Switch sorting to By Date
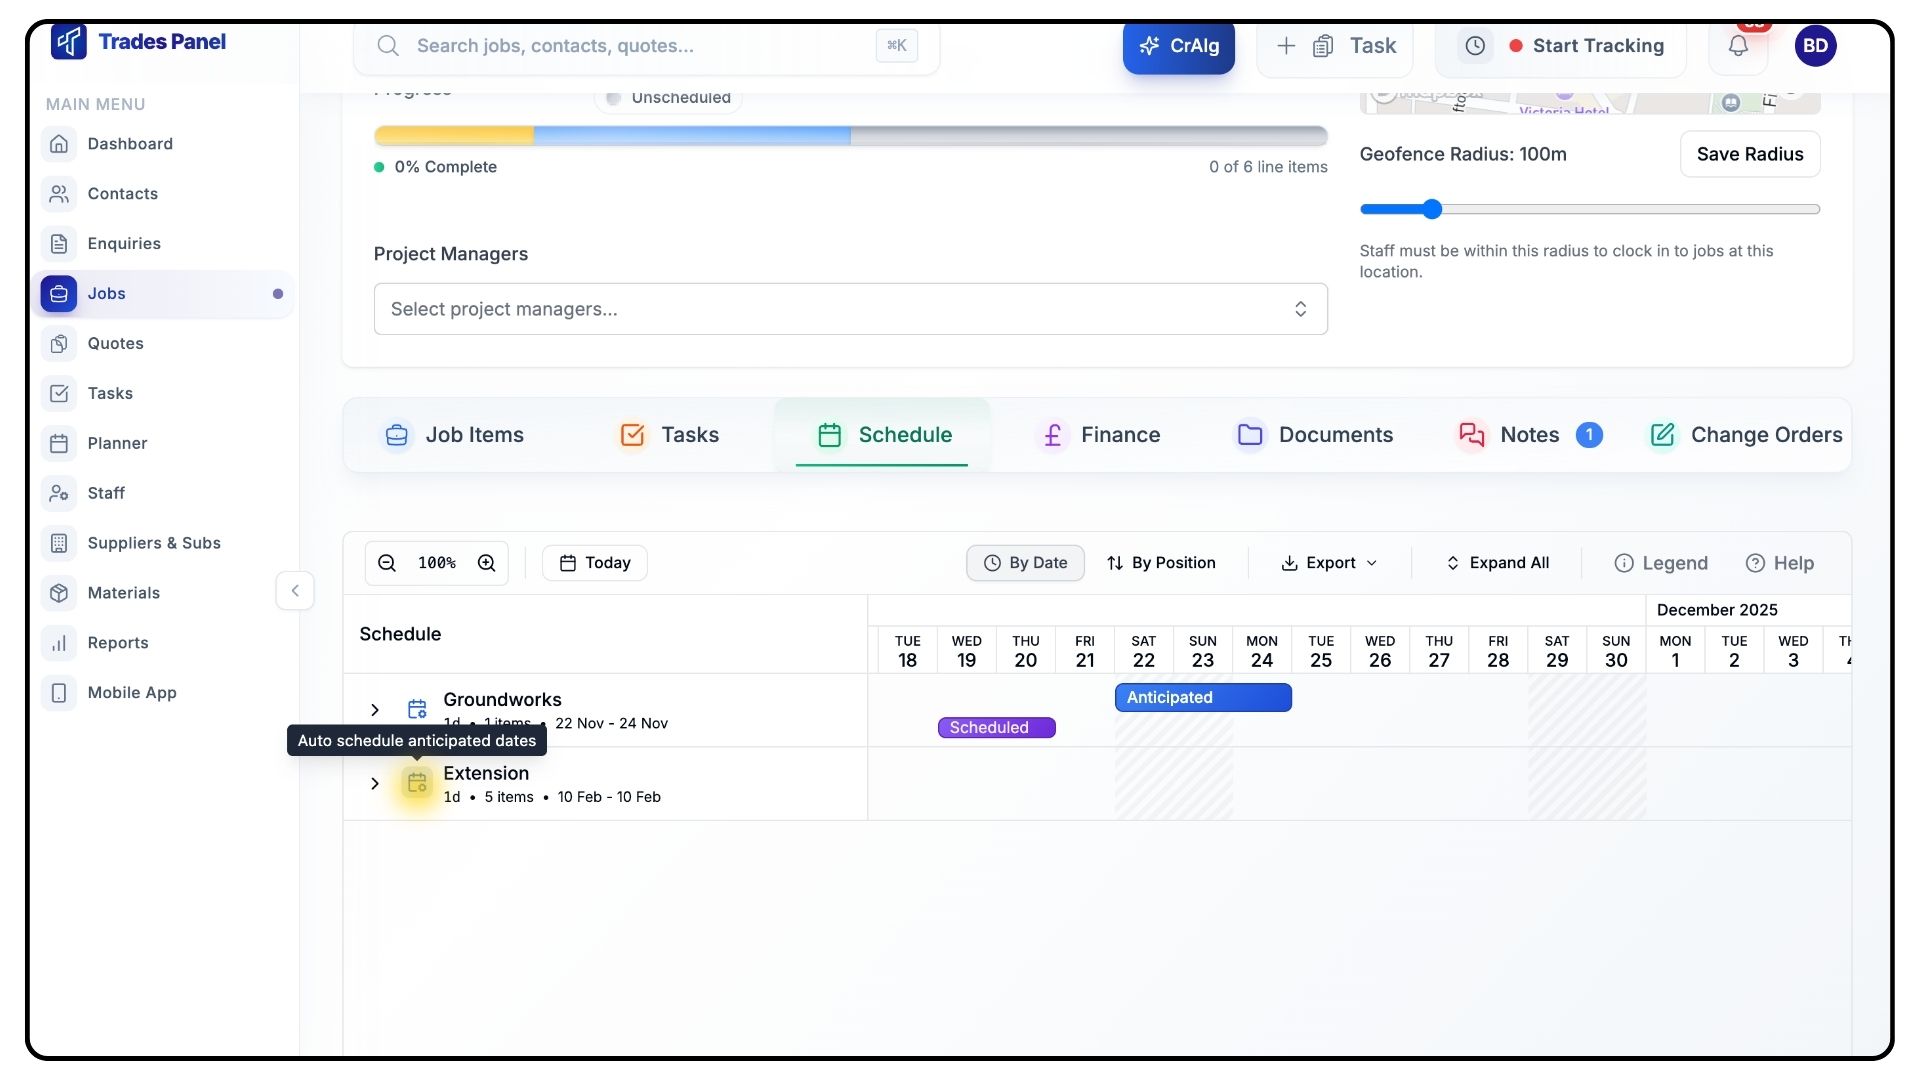The width and height of the screenshot is (1920, 1080). [1025, 563]
